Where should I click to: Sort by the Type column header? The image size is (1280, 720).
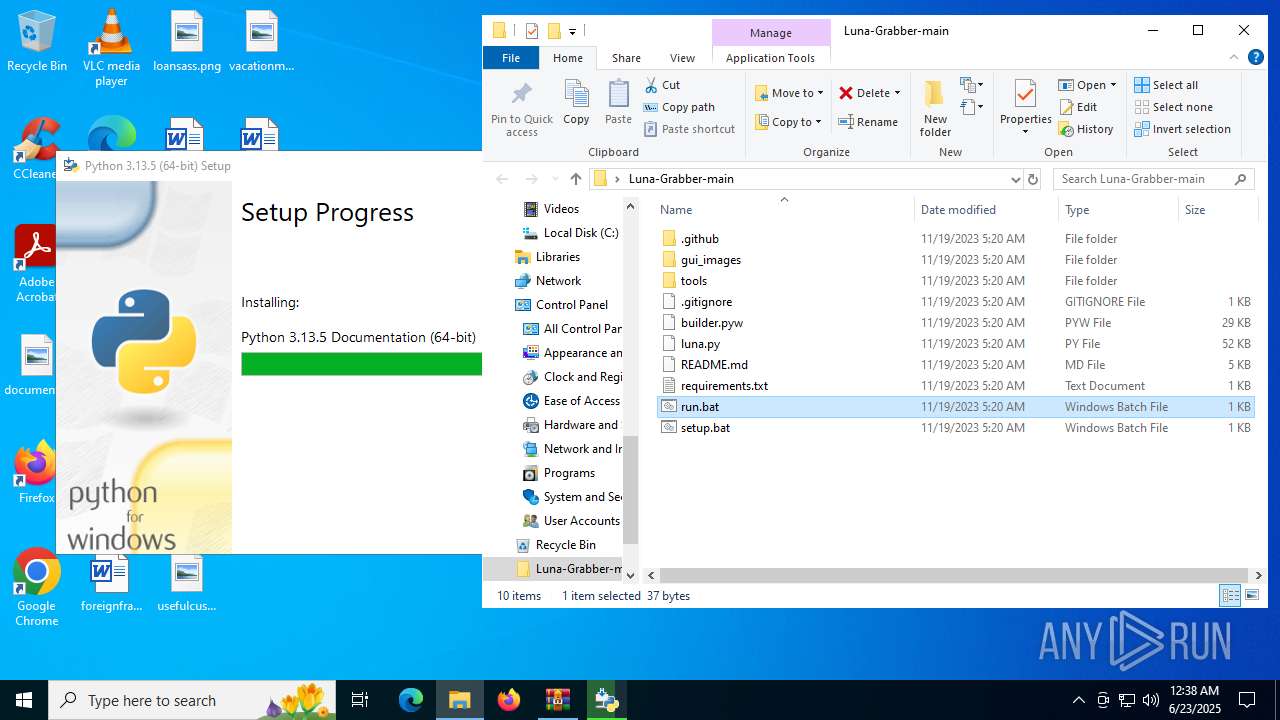(1118, 210)
